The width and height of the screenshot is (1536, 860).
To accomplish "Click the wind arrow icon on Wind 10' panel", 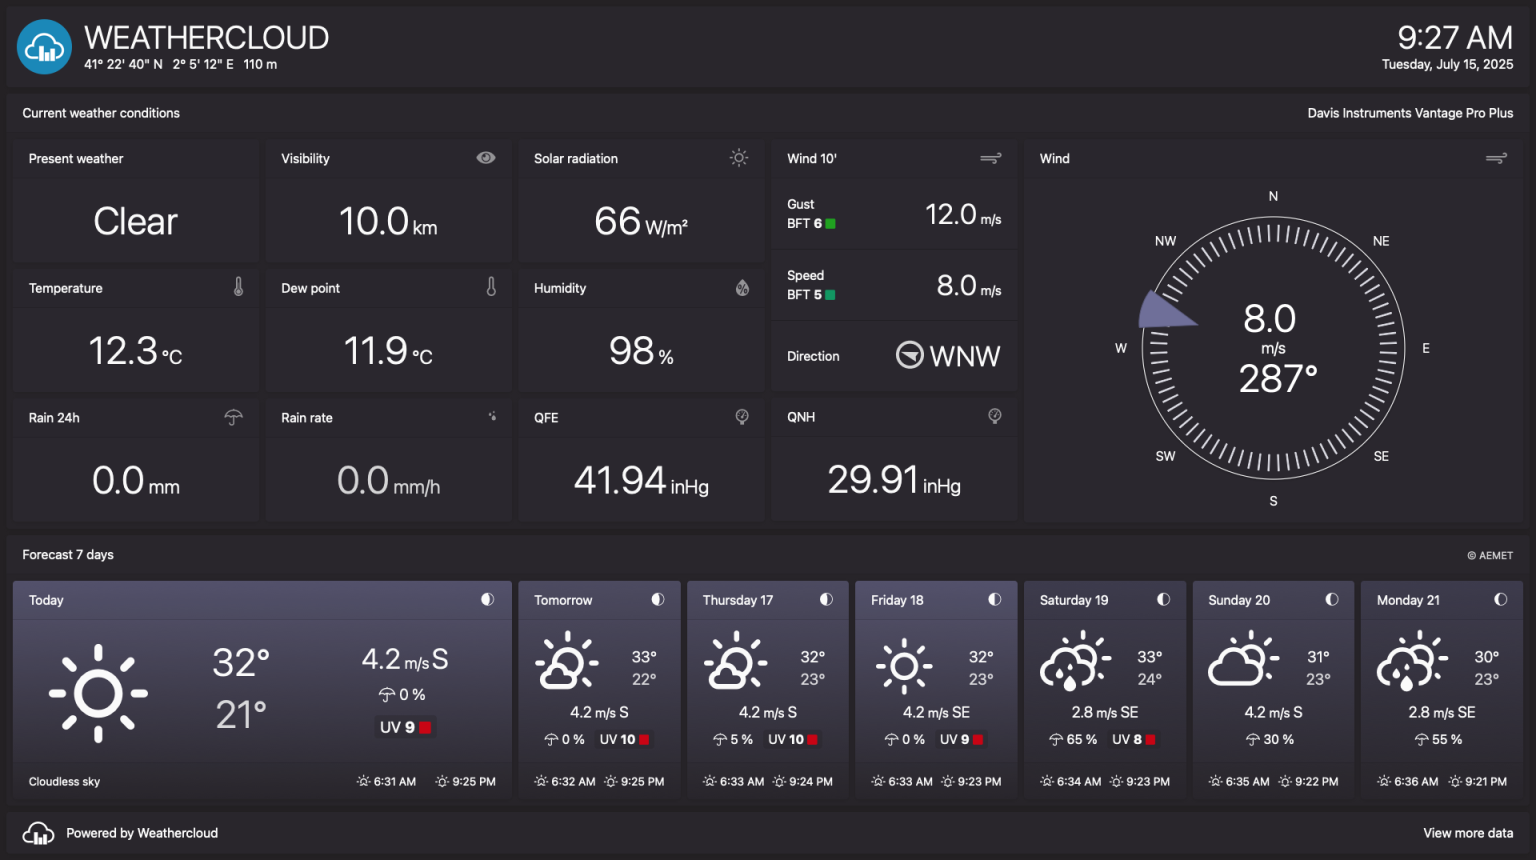I will click(990, 158).
